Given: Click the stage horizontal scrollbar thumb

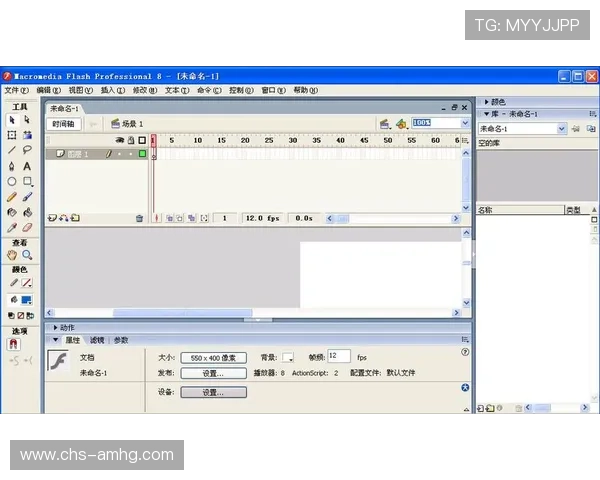Looking at the screenshot, I should click(x=183, y=313).
